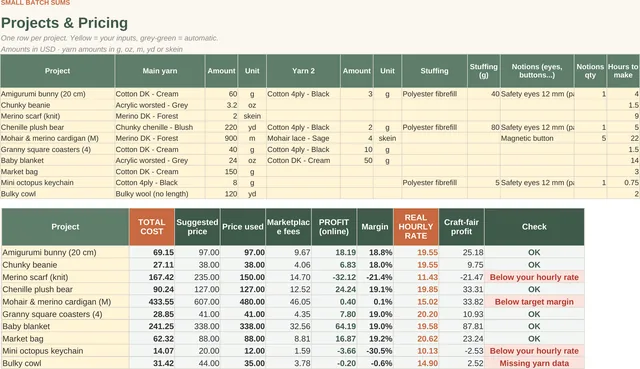
Task: Select 'Mohair & merino cardigan (M)' in the inputs table
Action: click(x=58, y=138)
